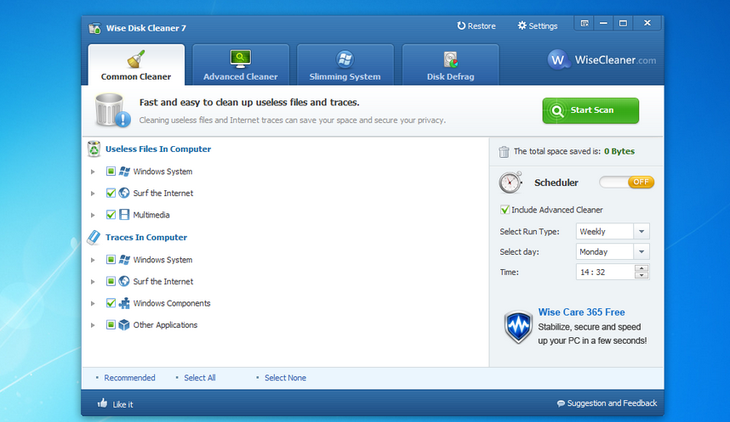730x422 pixels.
Task: Click the Wise Care 365 shield icon
Action: [518, 327]
